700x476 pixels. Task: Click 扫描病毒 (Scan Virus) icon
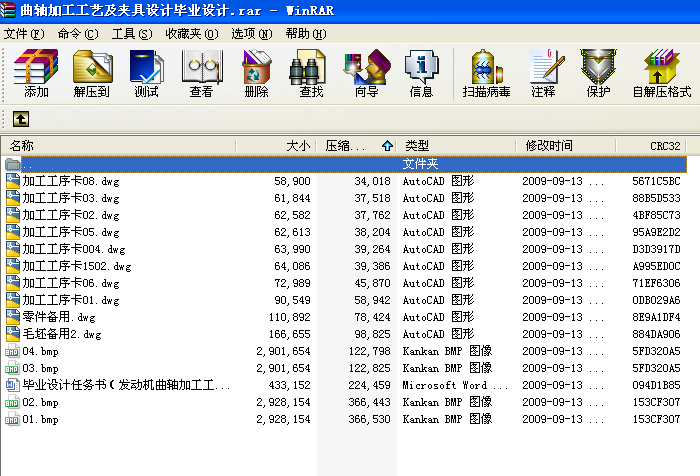click(x=486, y=74)
